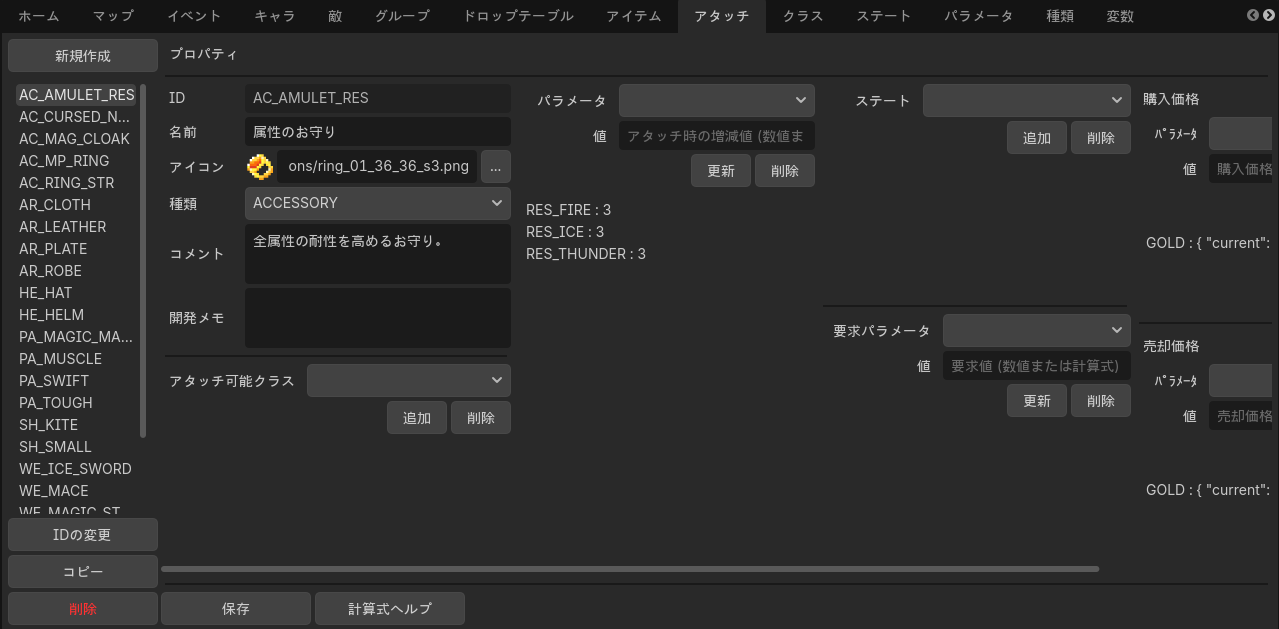This screenshot has width=1279, height=629.
Task: Select the RES_ICE : 3 entry
Action: (565, 232)
